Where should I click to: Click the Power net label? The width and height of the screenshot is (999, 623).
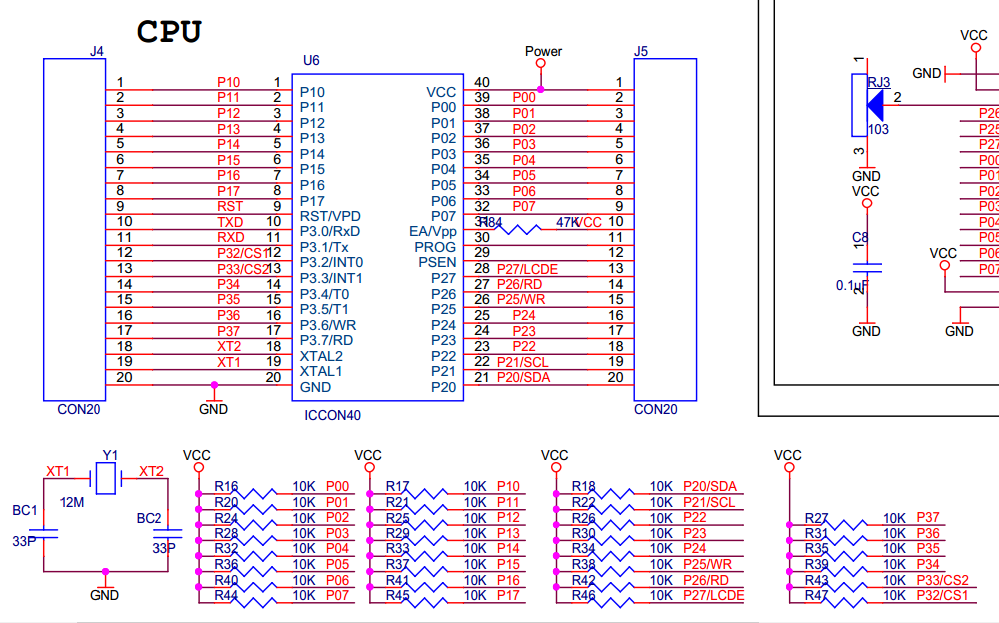(543, 51)
